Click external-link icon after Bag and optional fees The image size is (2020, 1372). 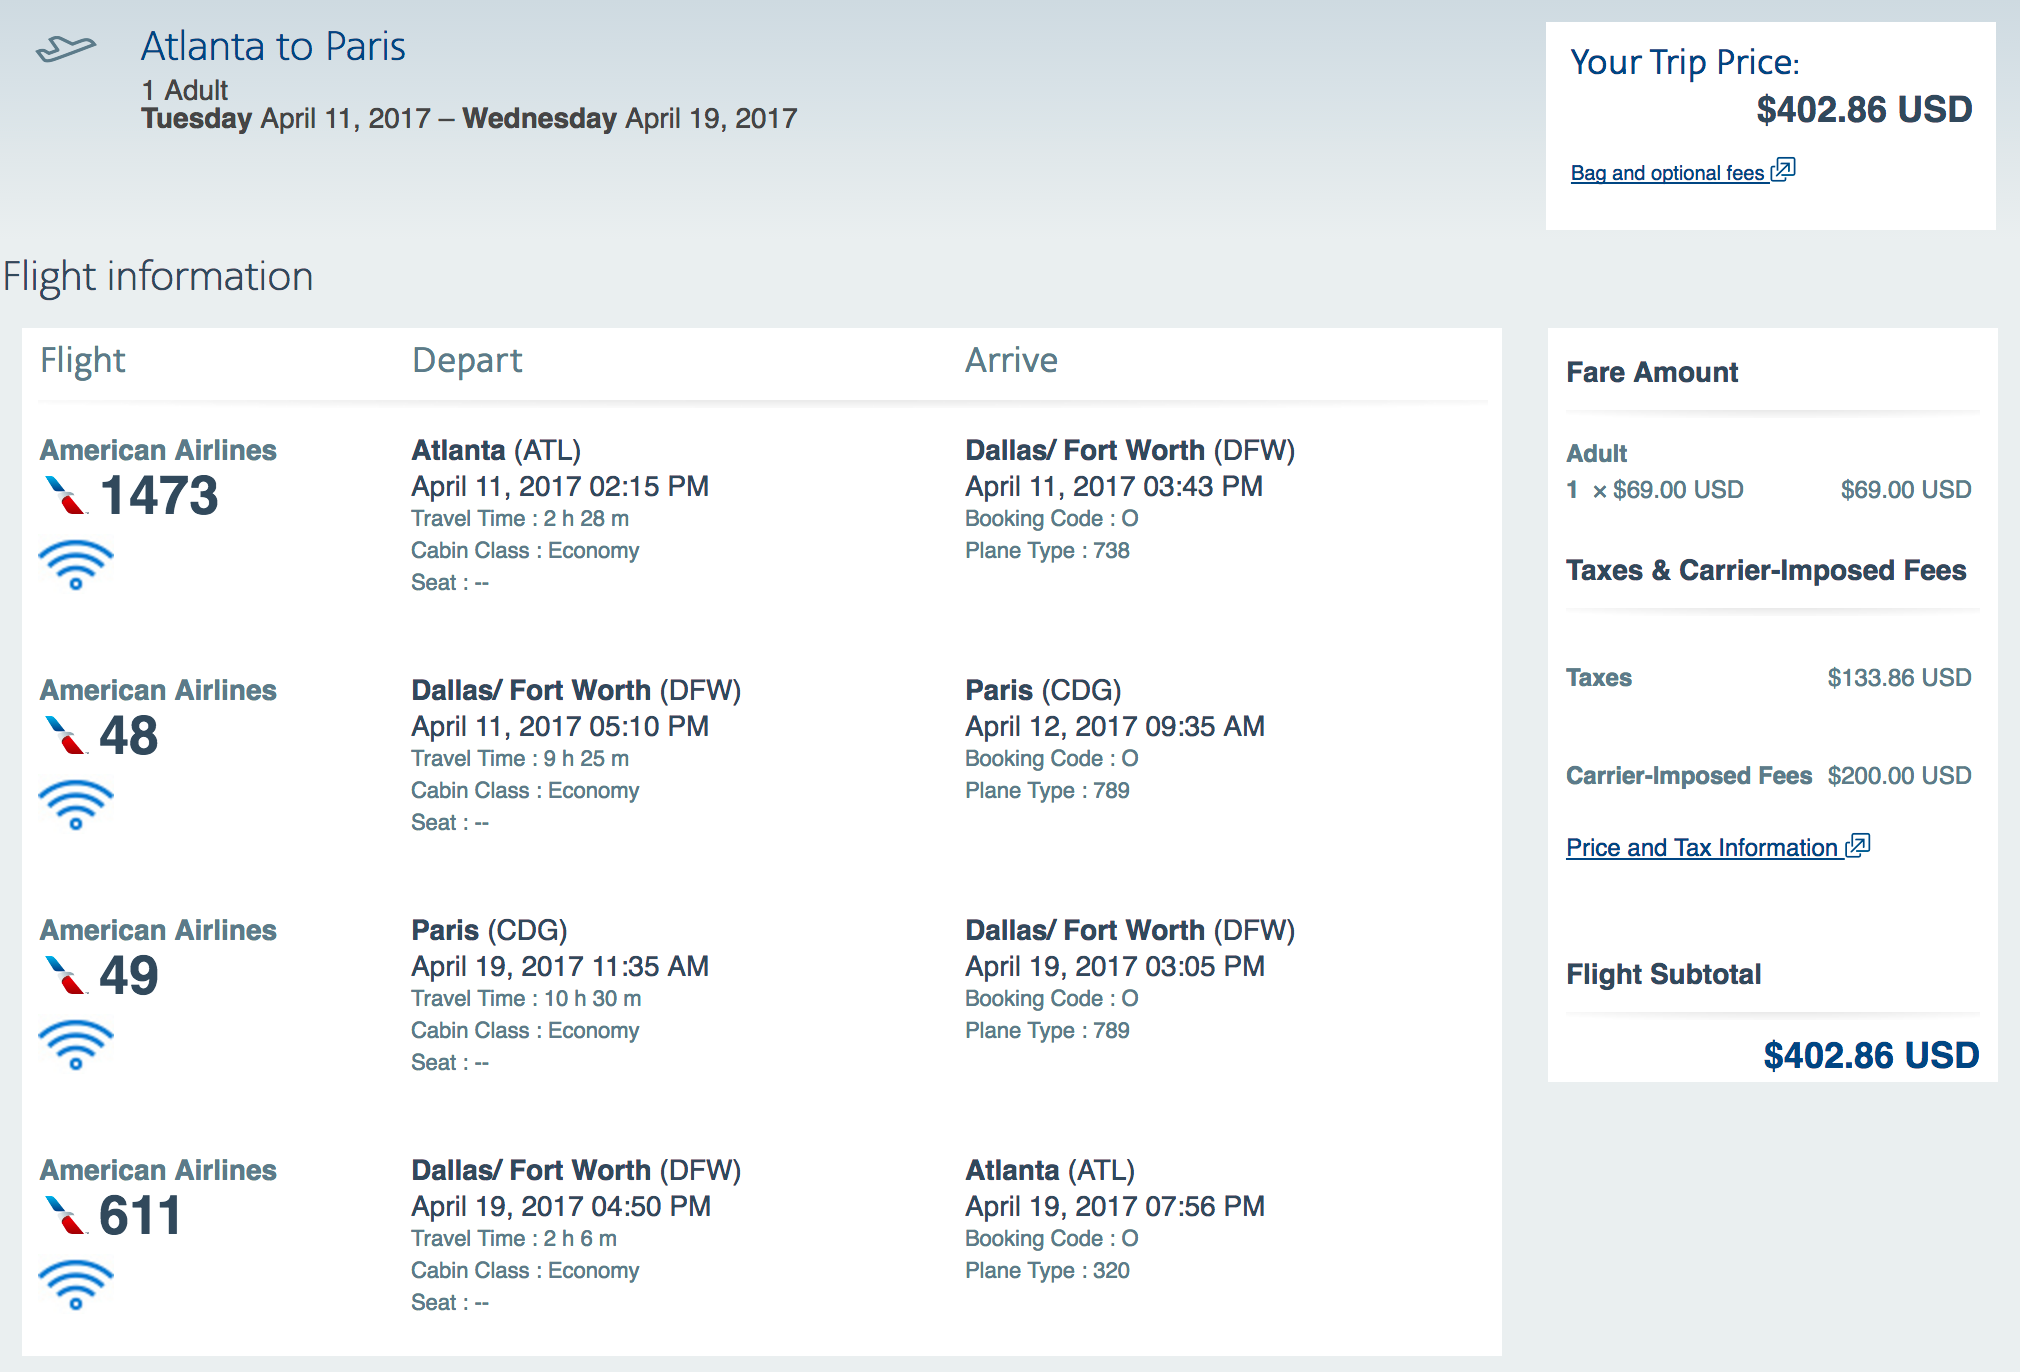(x=1784, y=170)
